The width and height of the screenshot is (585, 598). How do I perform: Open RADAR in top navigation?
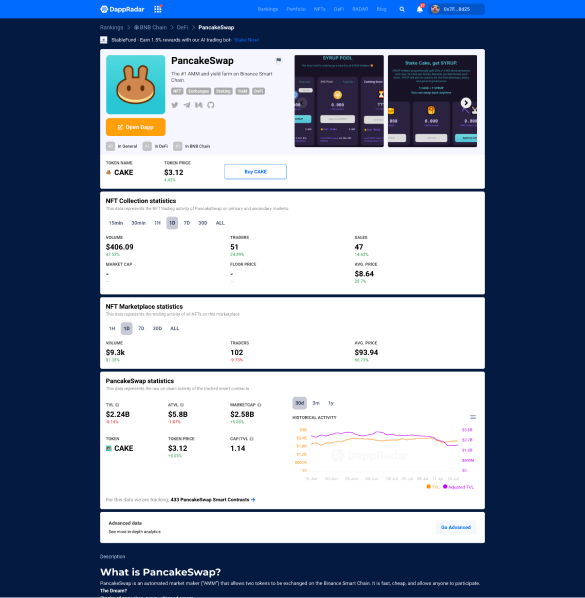(x=360, y=9)
